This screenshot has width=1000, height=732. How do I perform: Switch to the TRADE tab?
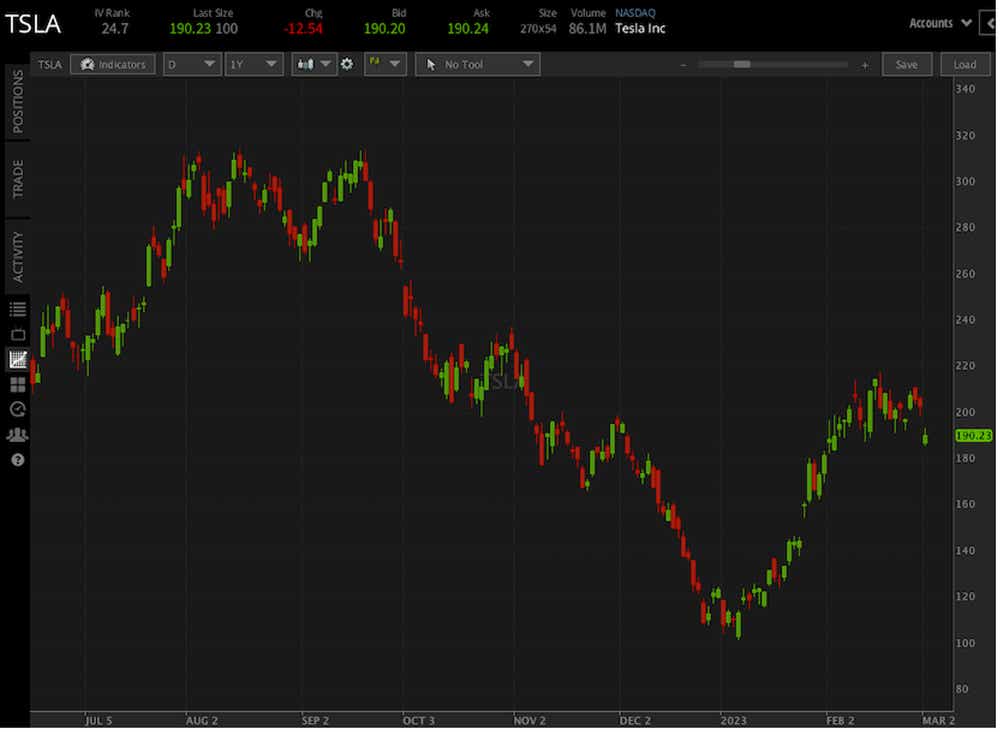click(17, 180)
